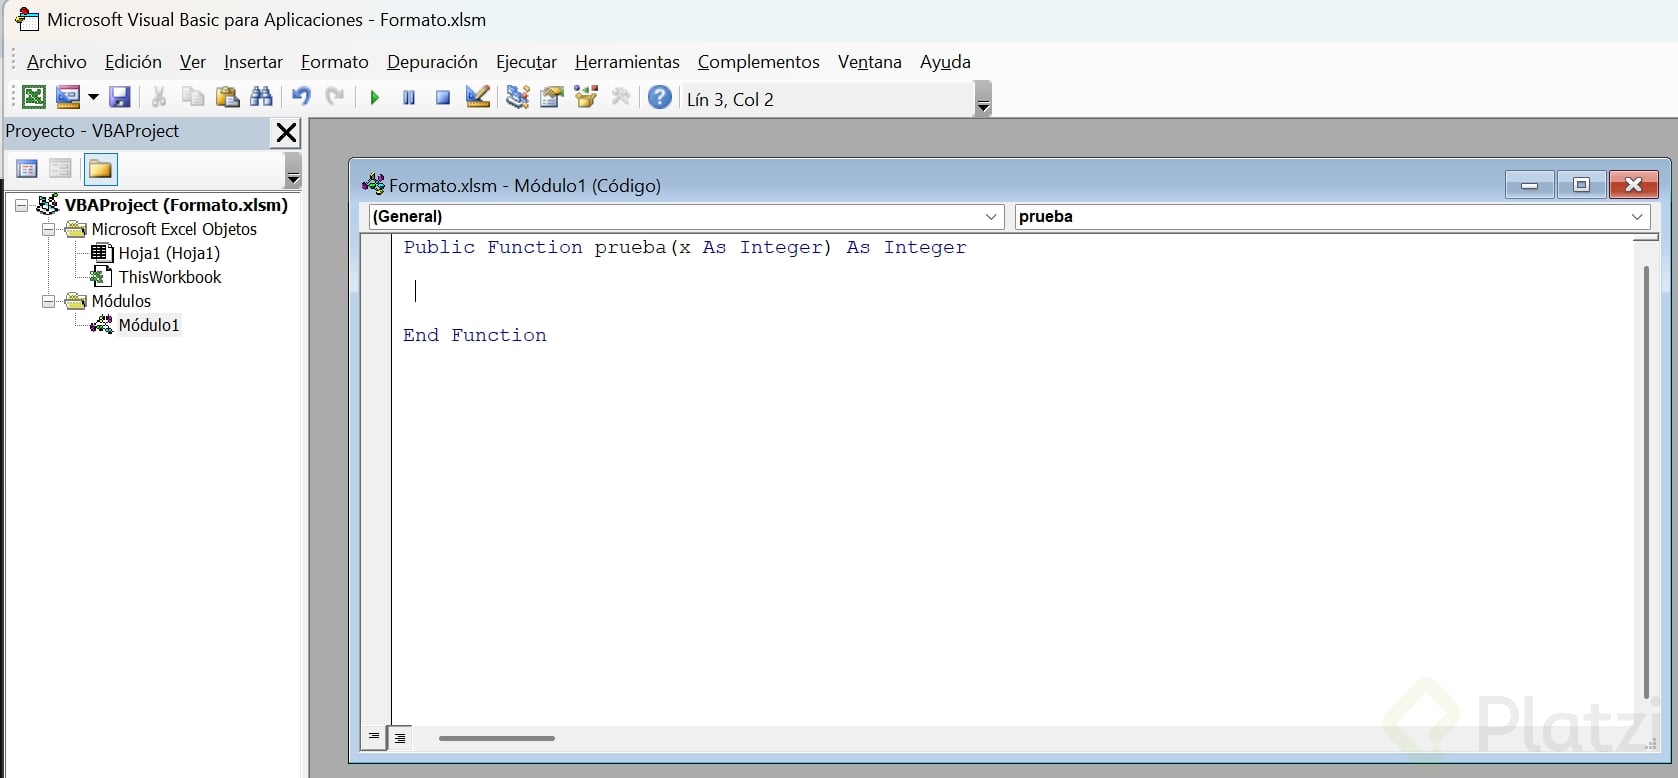Image resolution: width=1678 pixels, height=778 pixels.
Task: Switch to Microsoft Excel view icon
Action: pyautogui.click(x=34, y=97)
